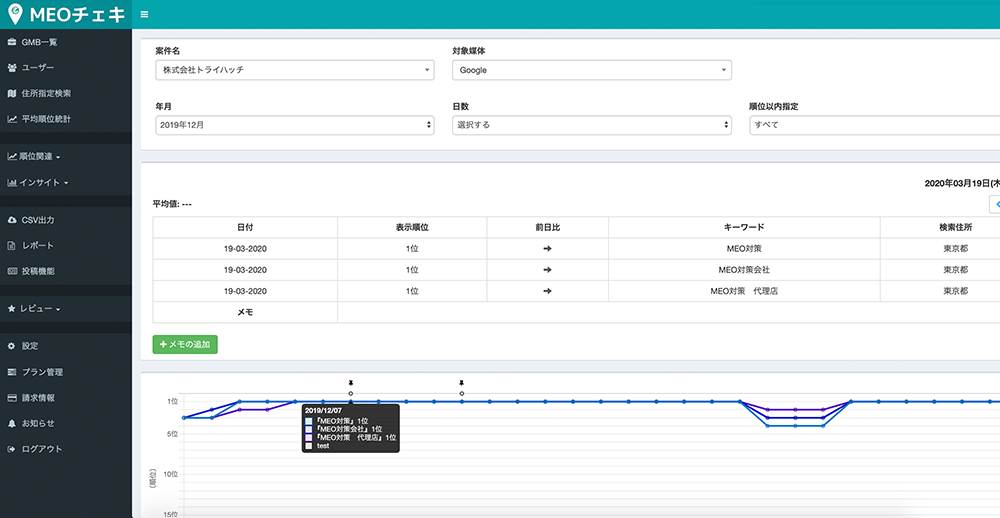
Task: Click the bar chart icon beside インサイト
Action: pos(11,182)
